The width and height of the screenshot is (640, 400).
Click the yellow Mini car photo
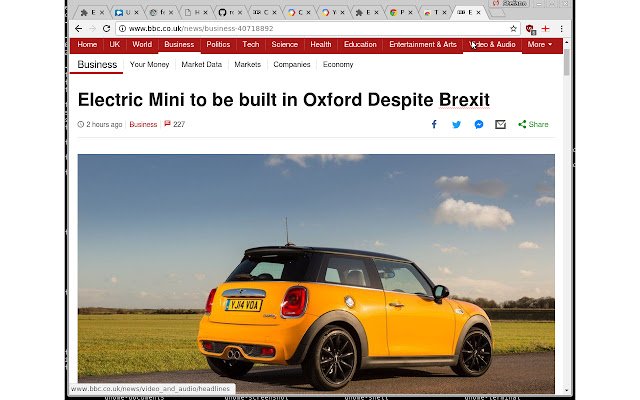coord(316,273)
